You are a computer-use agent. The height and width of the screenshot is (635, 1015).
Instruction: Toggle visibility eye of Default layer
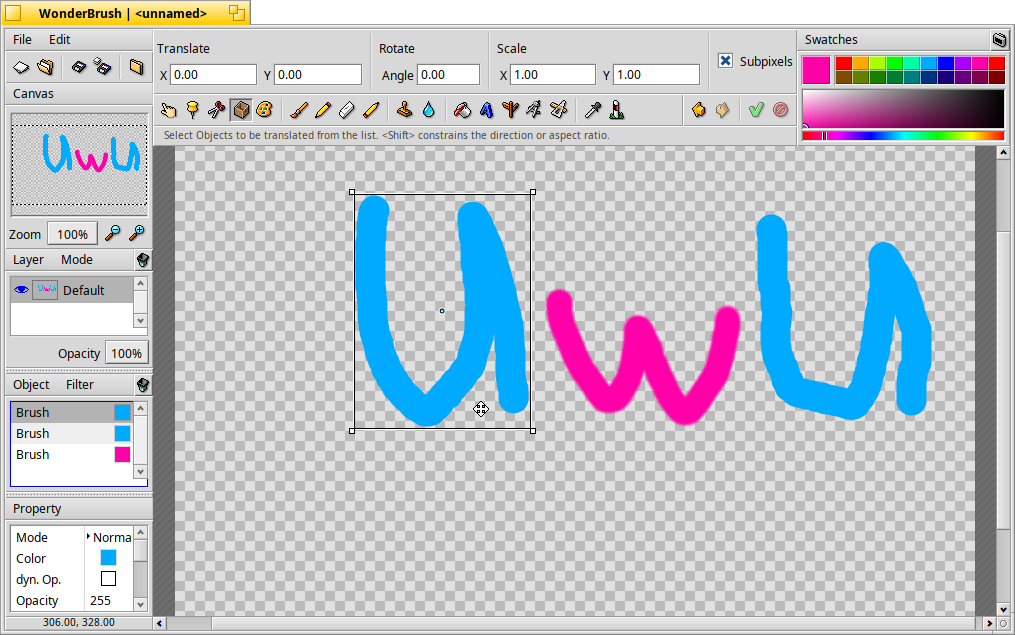click(x=21, y=290)
